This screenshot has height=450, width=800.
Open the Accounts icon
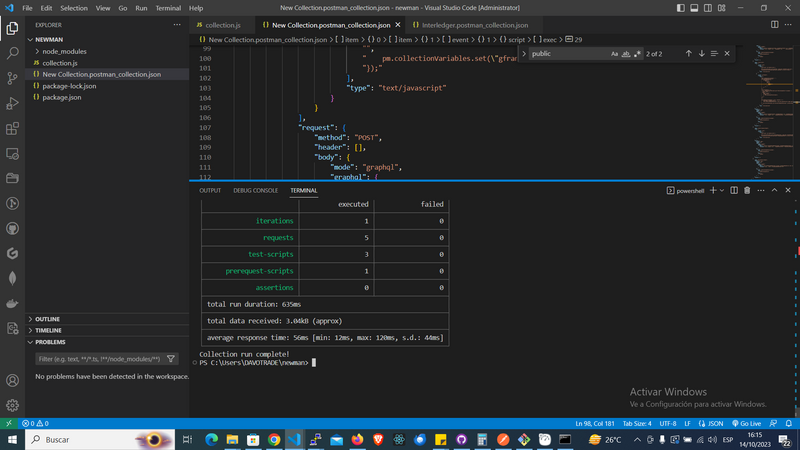point(12,381)
